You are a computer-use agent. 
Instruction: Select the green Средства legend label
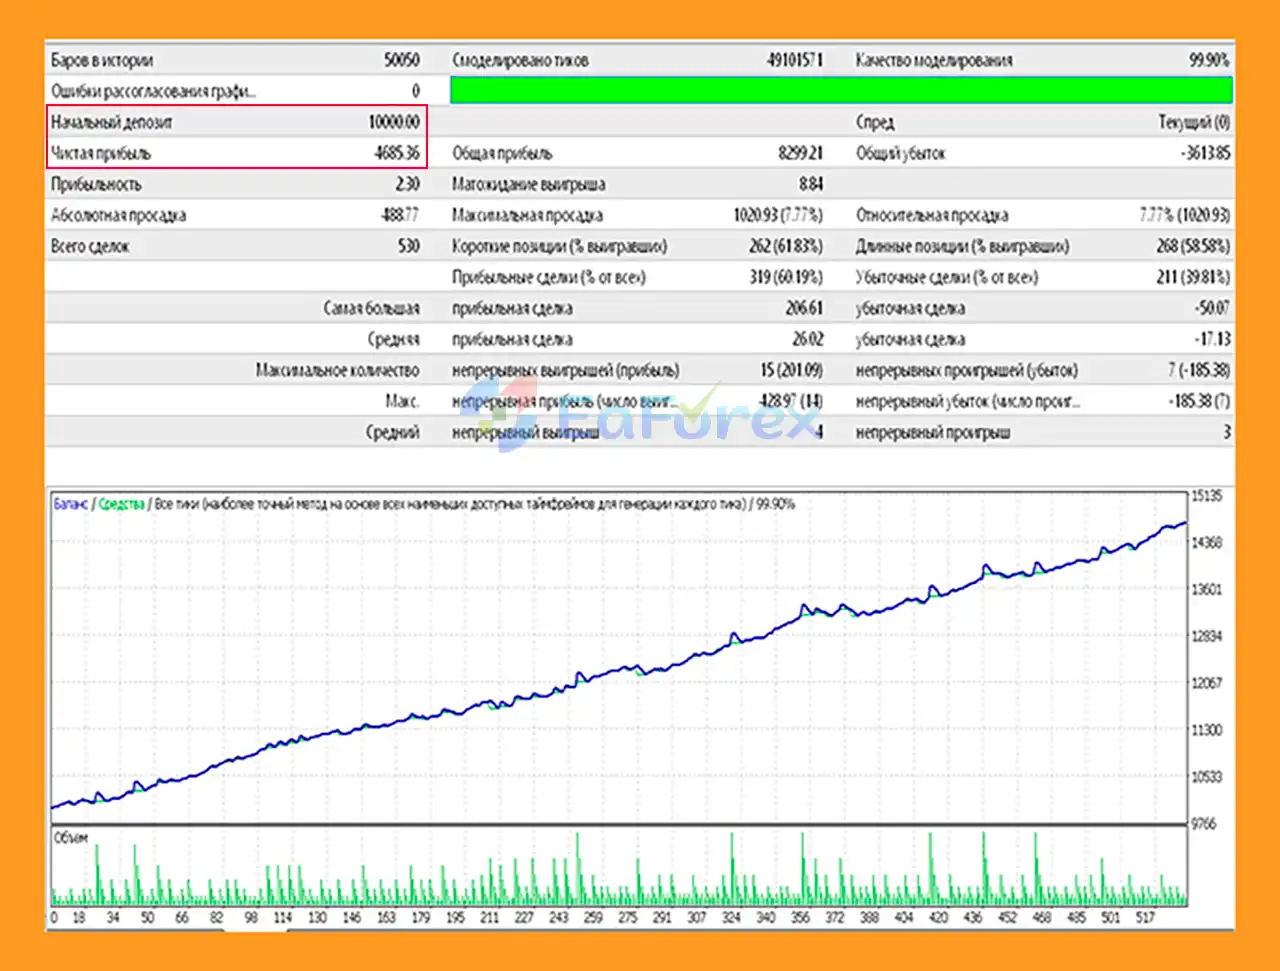click(x=121, y=504)
